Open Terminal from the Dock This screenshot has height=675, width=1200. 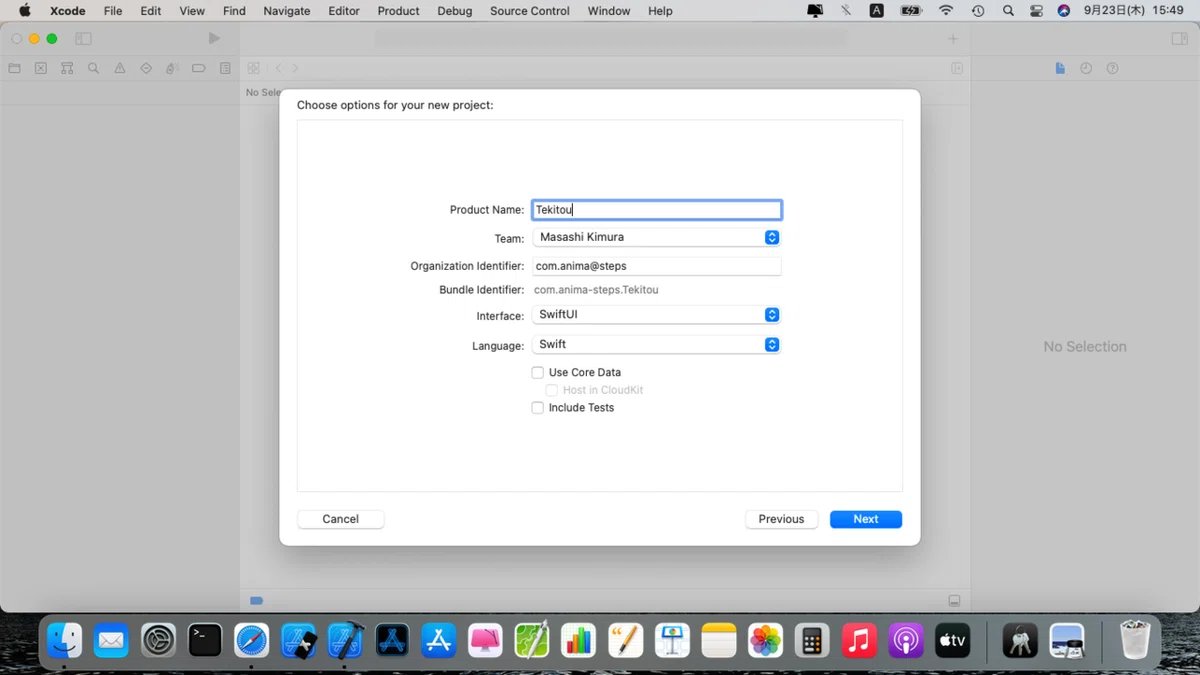tap(205, 640)
